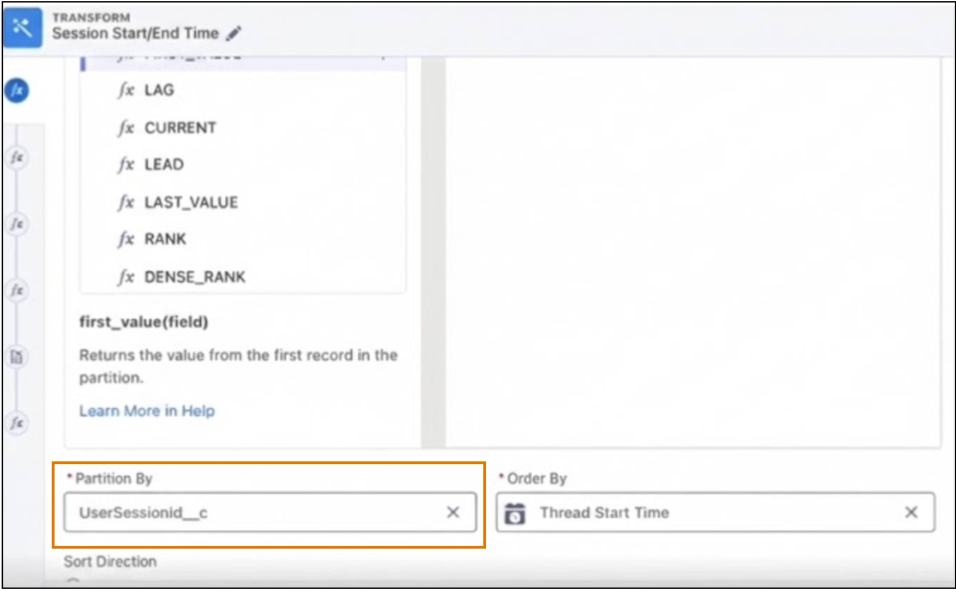The height and width of the screenshot is (592, 956).
Task: Open the third formula step in sidebar
Action: click(x=17, y=224)
